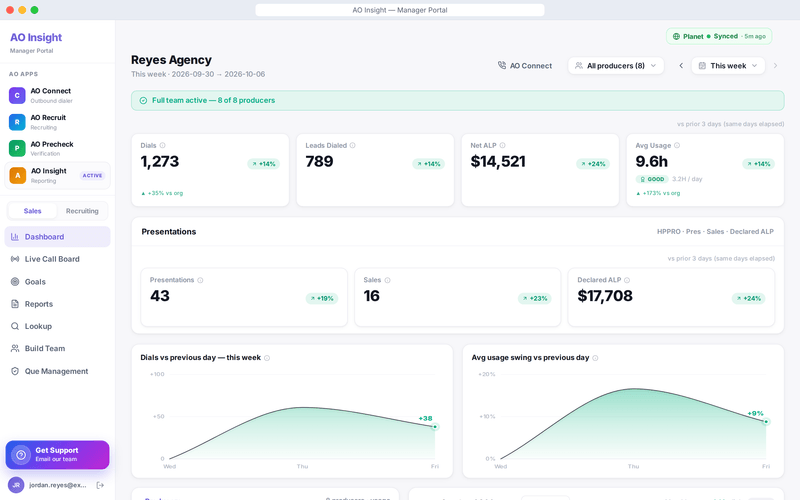Click the Live Call Board broadcast icon
Image resolution: width=800 pixels, height=500 pixels.
[x=15, y=259]
